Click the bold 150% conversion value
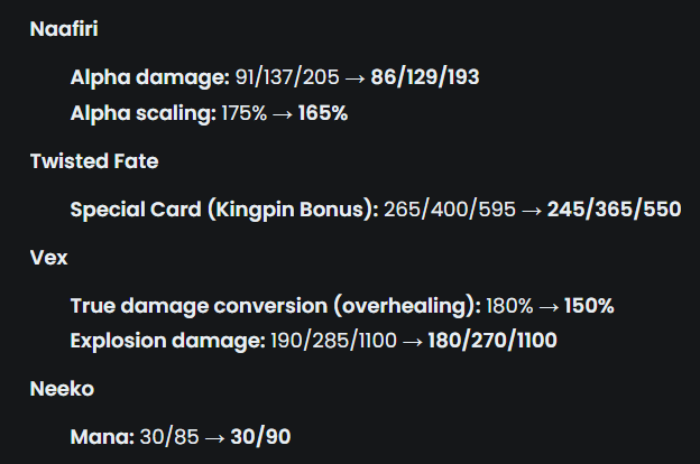 [589, 306]
